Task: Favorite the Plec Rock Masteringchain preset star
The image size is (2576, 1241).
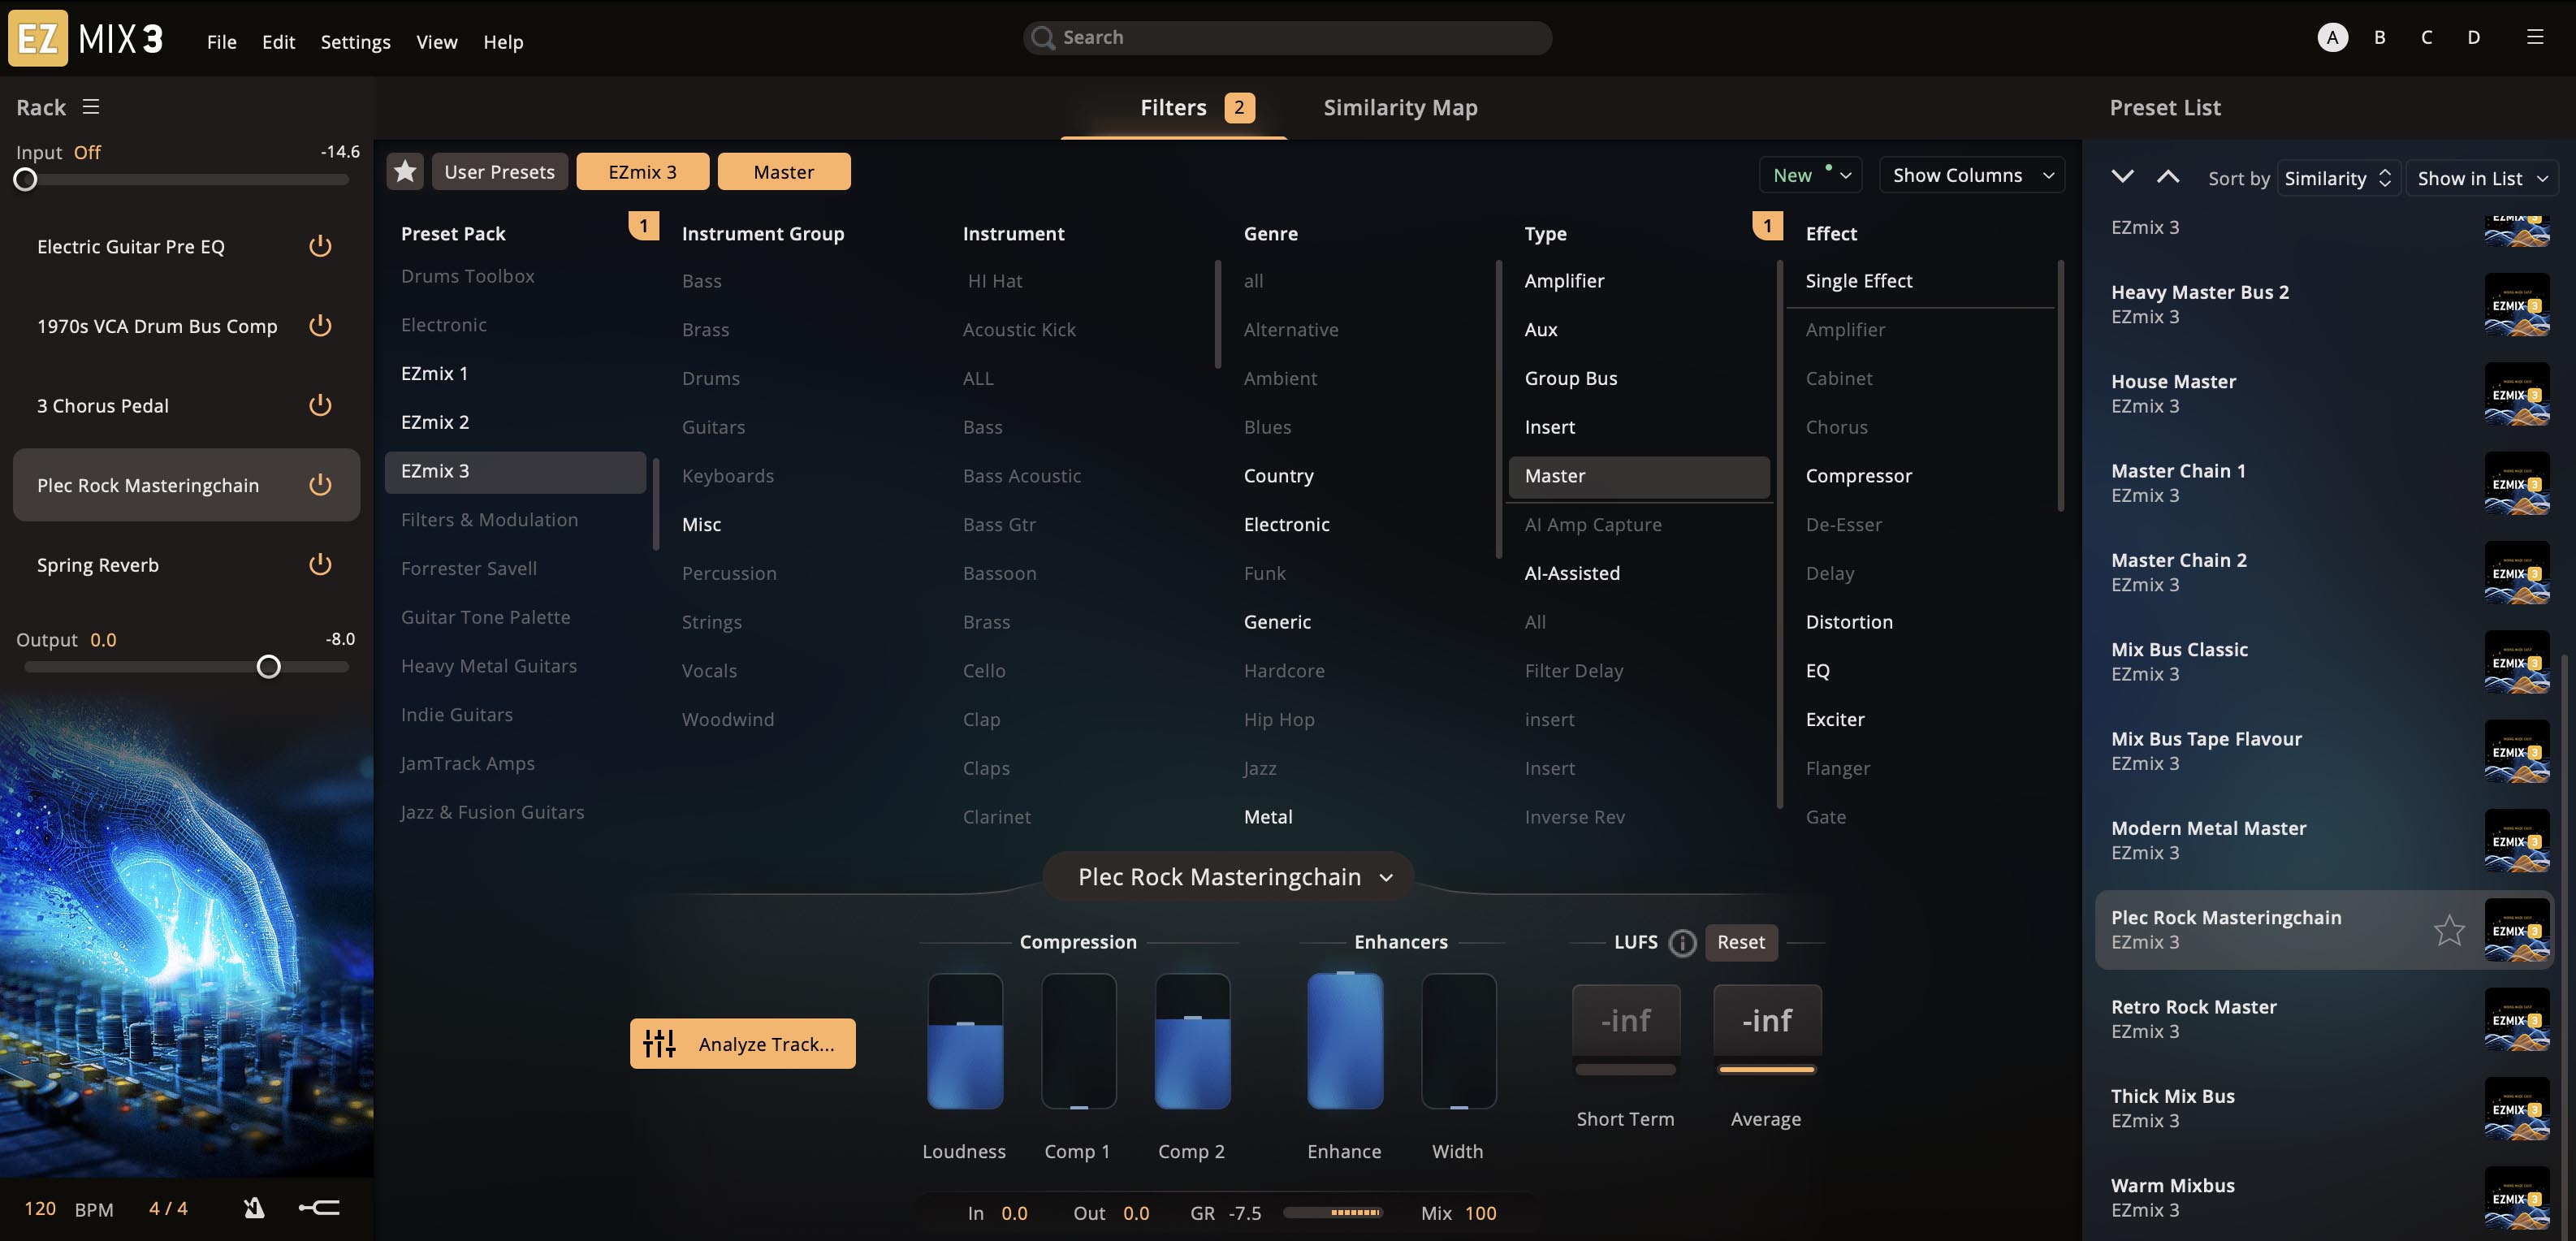Action: (x=2449, y=930)
